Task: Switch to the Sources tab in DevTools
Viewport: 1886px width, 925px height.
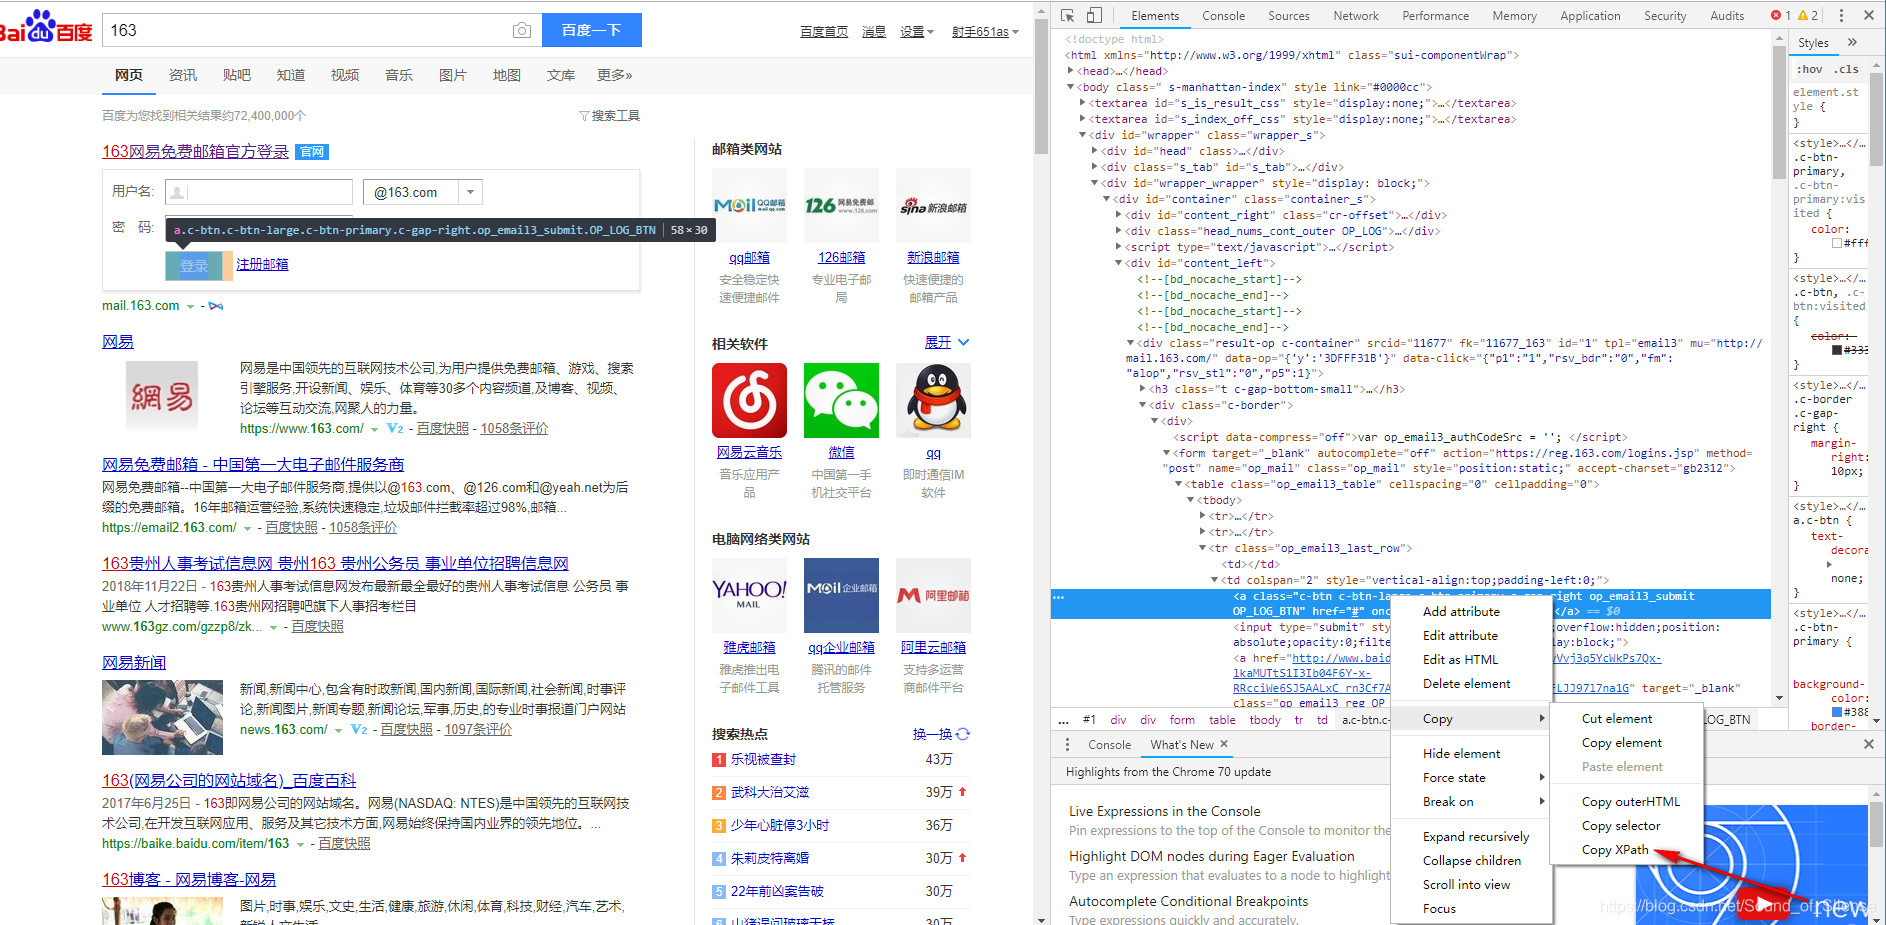Action: coord(1288,16)
